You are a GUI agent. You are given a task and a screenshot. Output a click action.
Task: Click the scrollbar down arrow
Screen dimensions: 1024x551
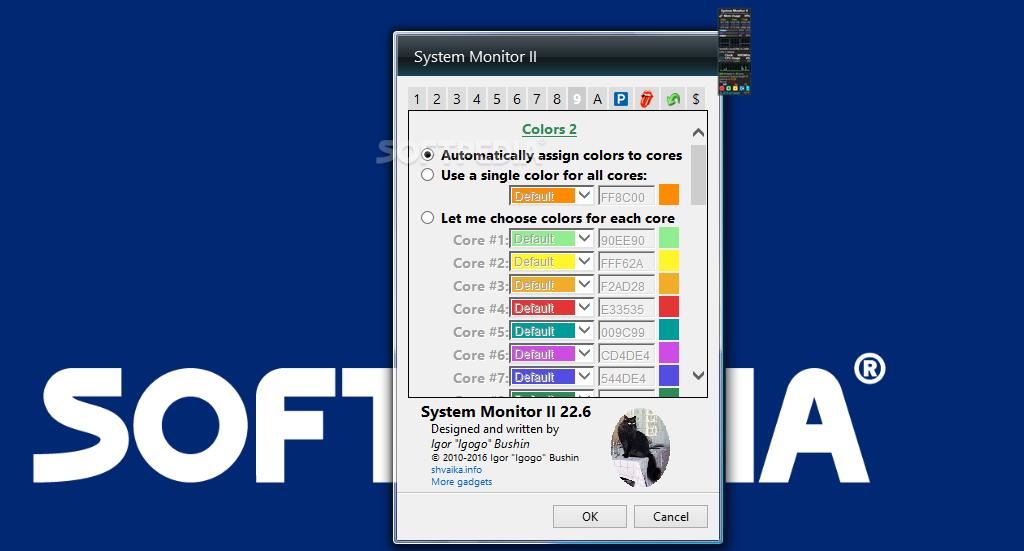click(x=698, y=375)
